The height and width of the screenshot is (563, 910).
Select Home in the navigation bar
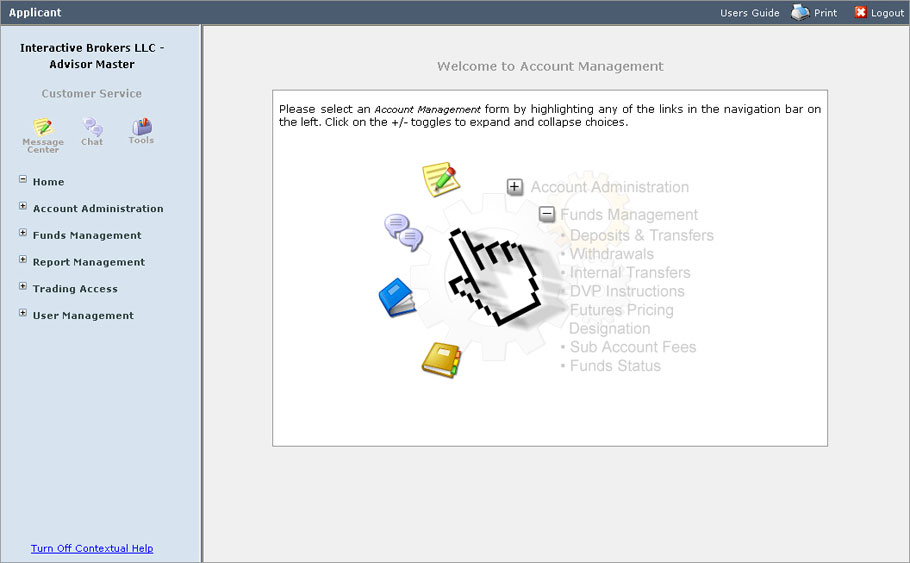coord(48,182)
